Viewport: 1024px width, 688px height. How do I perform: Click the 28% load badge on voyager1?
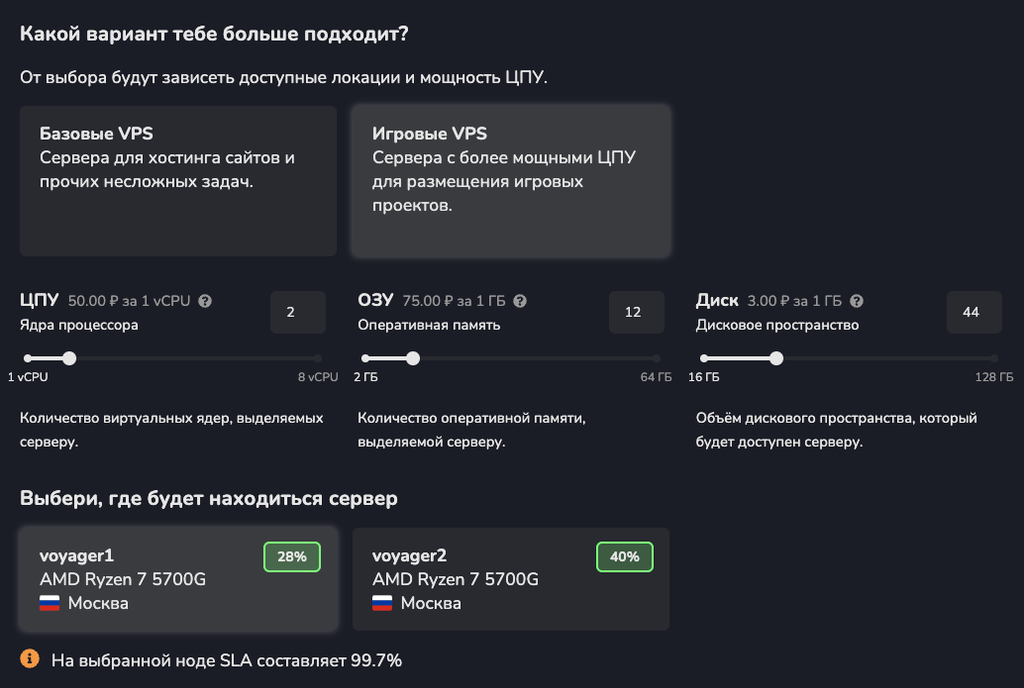pos(291,557)
